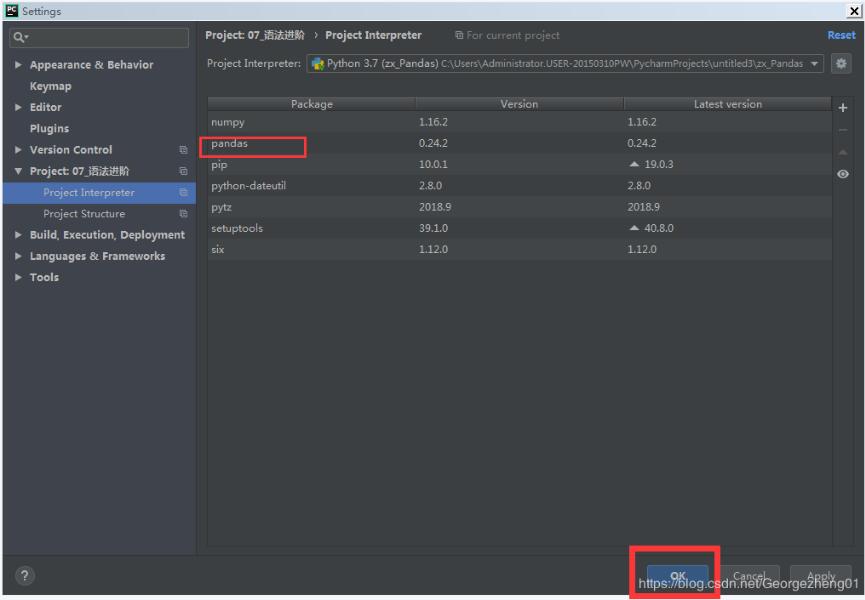Click the interpreter settings gear icon
Viewport: 865px width, 600px height.
point(841,63)
